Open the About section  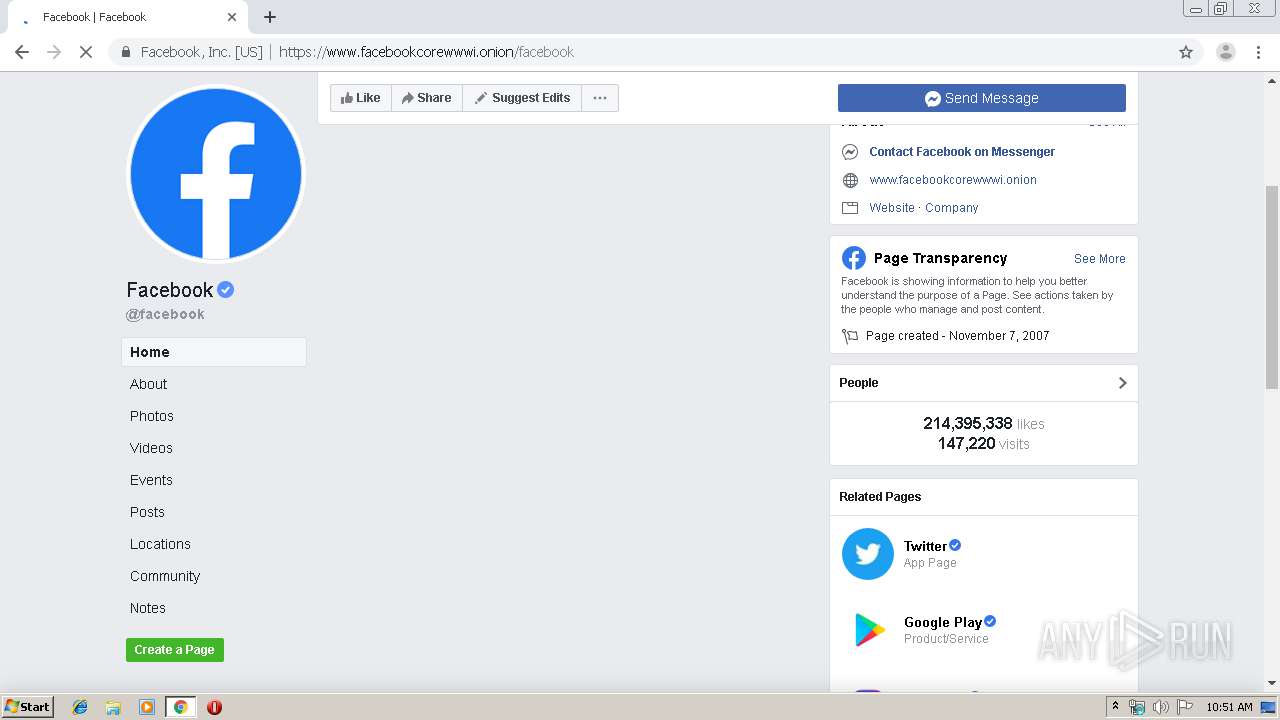[148, 384]
